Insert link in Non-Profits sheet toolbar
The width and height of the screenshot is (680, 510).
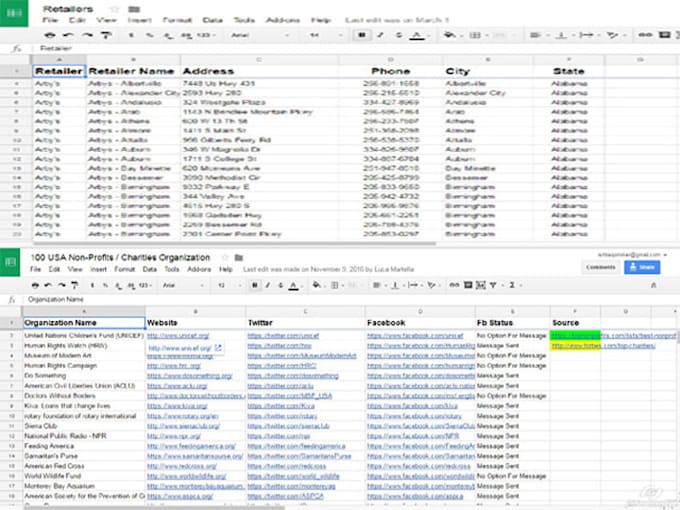pos(454,285)
